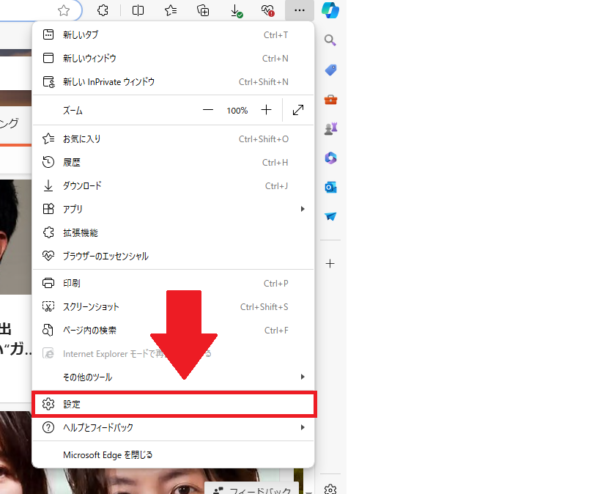Open お気に入り from the menu
Viewport: 600px width, 494px height.
click(x=173, y=139)
